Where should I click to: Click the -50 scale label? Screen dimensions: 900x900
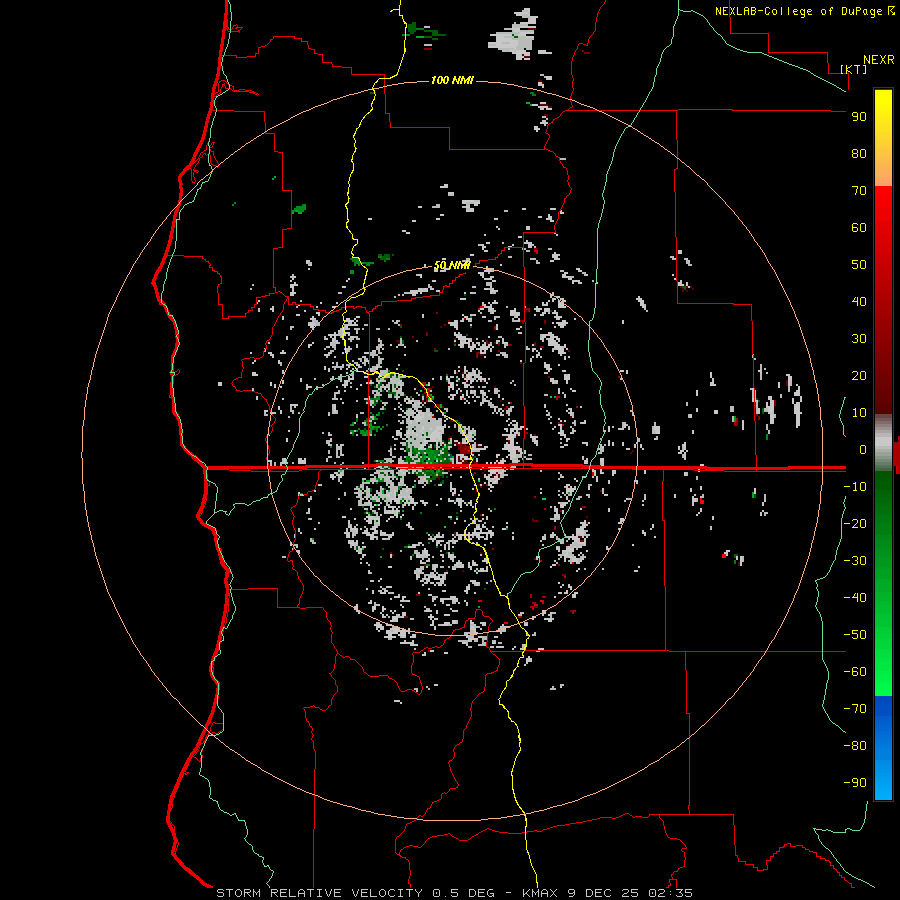(855, 635)
